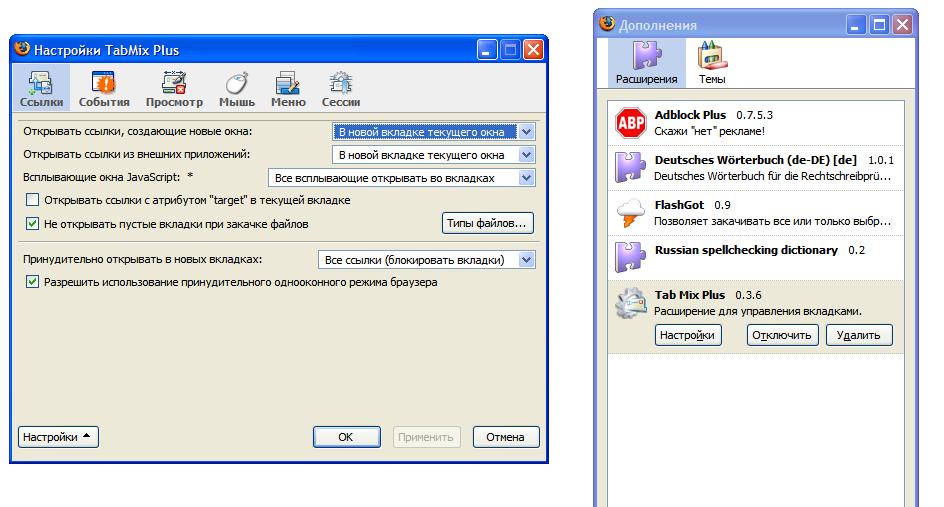Uncheck 'Не открывать пустые вкладки при закачке файлов'
This screenshot has height=507, width=944.
[x=33, y=224]
